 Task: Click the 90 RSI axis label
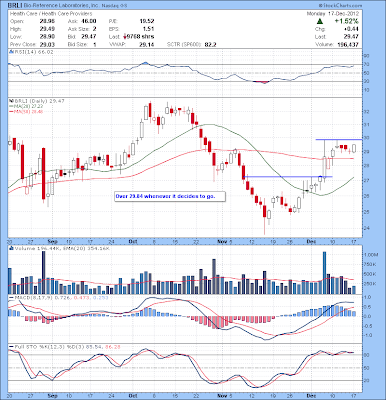click(366, 56)
